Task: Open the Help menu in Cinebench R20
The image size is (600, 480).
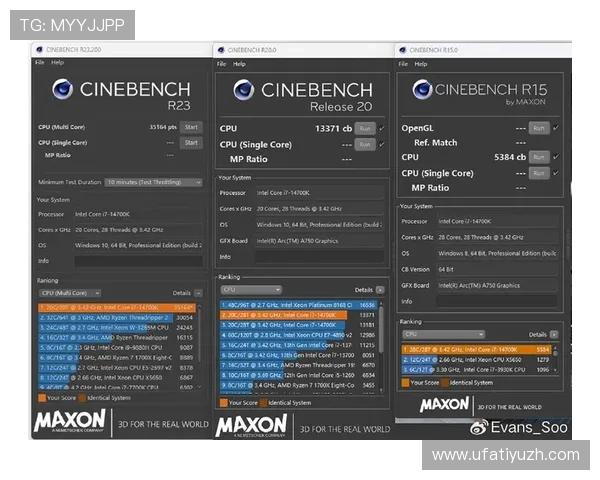Action: pos(239,64)
